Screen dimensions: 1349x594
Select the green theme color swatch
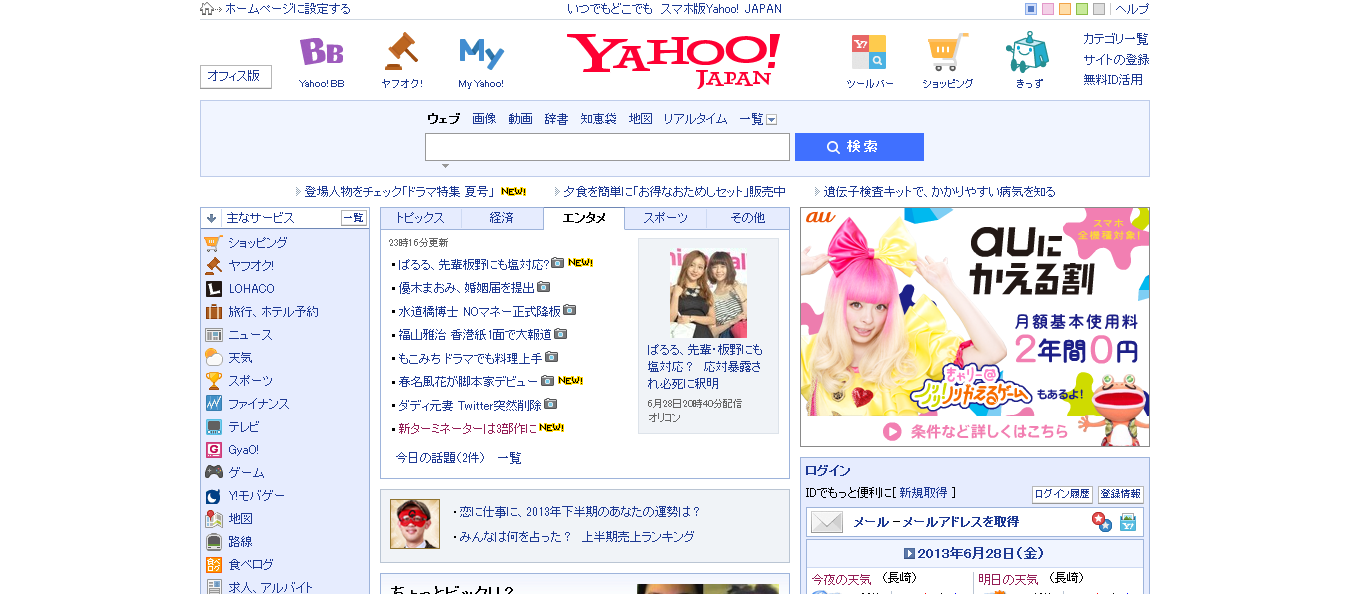(x=1082, y=9)
